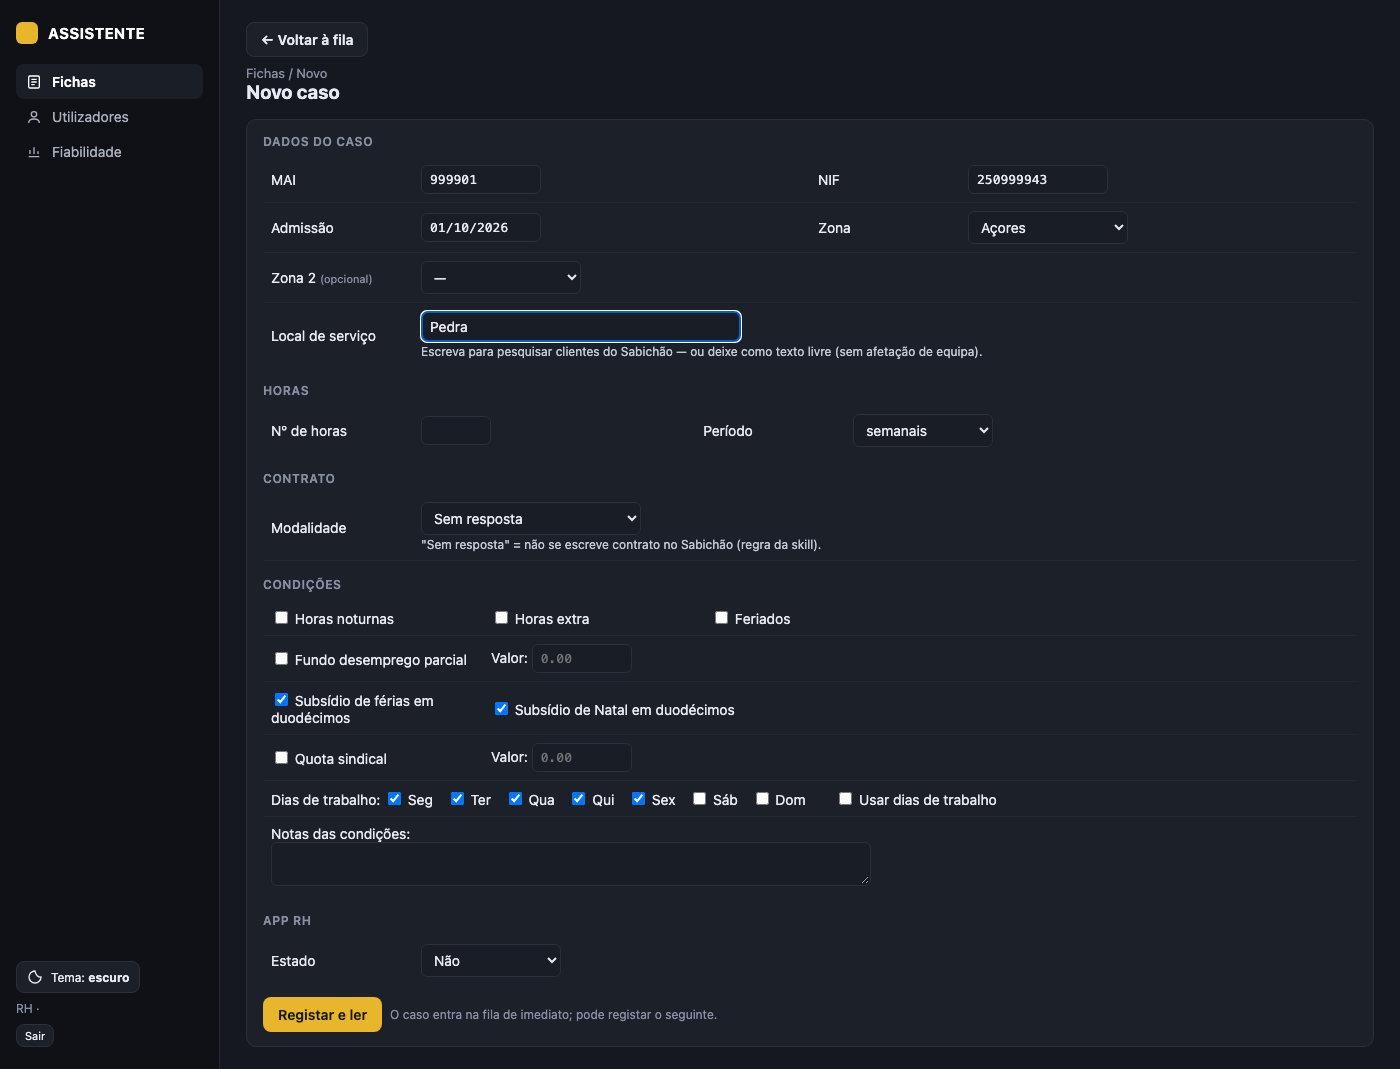Screen dimensions: 1400x1069
Task: Click the Registar e ler button
Action: 322,1015
